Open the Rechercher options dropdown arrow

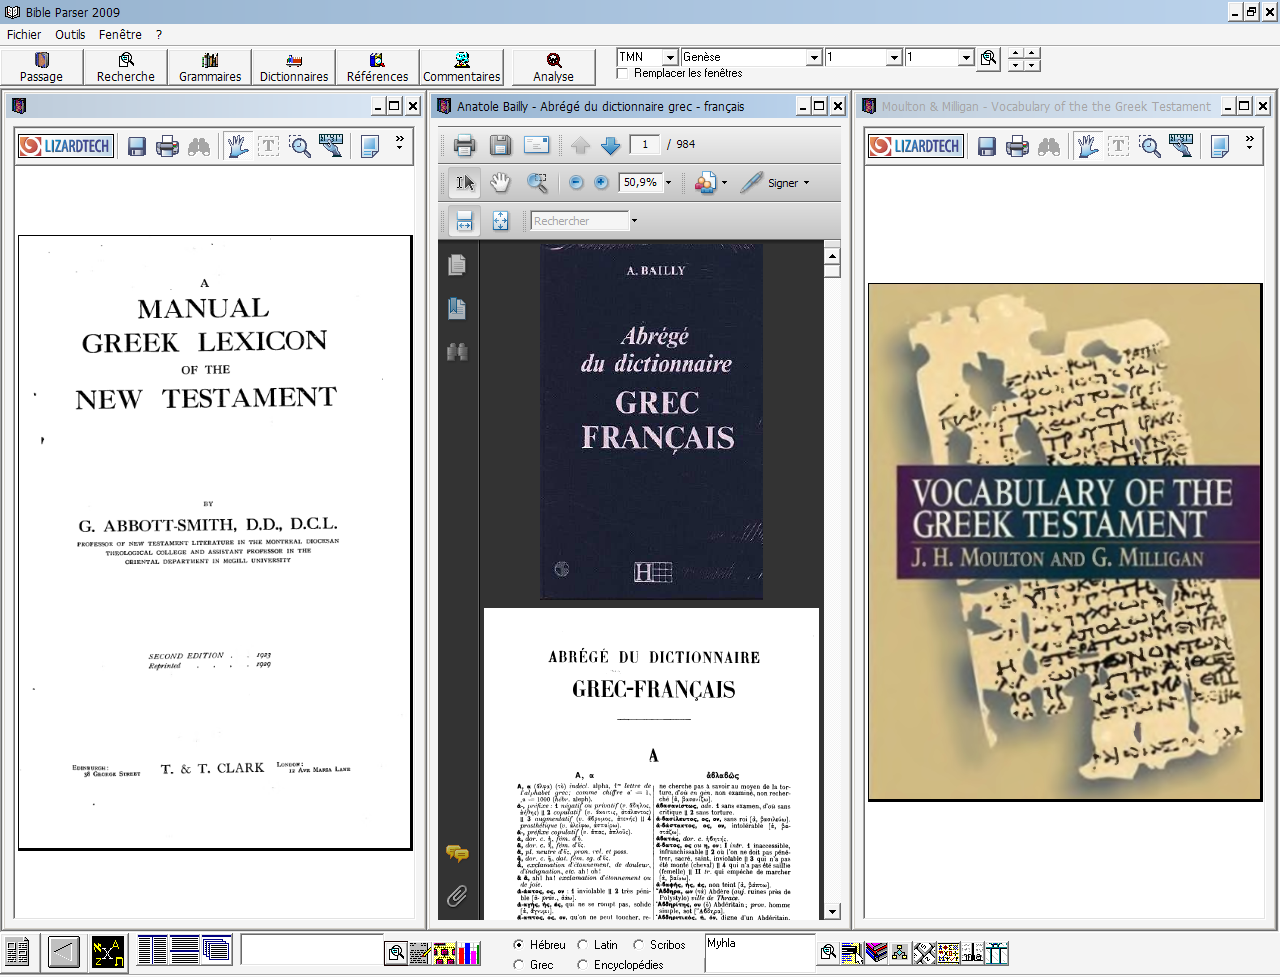coord(634,221)
